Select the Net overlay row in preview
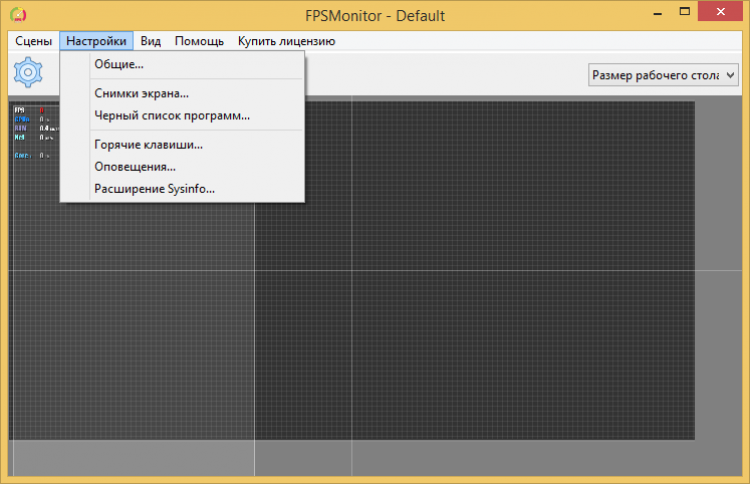 click(34, 137)
